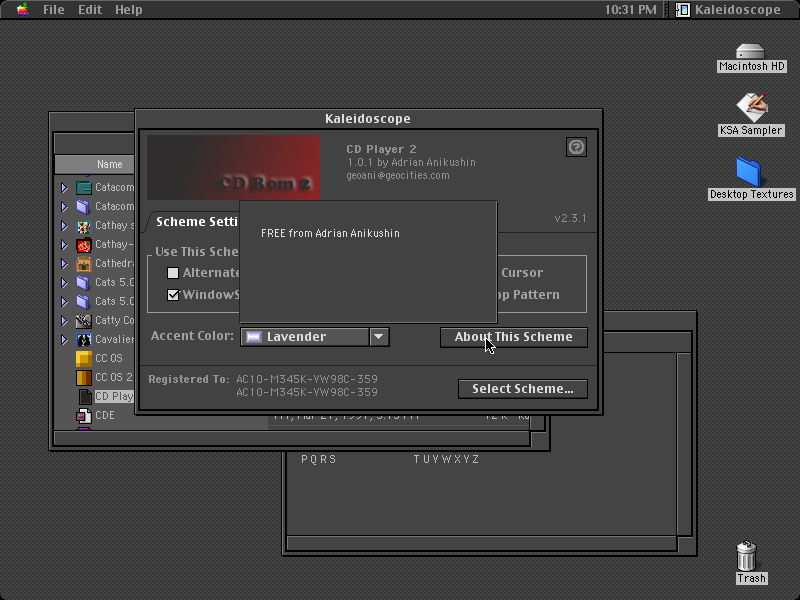800x600 pixels.
Task: Expand the Cathedr row
Action: (64, 264)
